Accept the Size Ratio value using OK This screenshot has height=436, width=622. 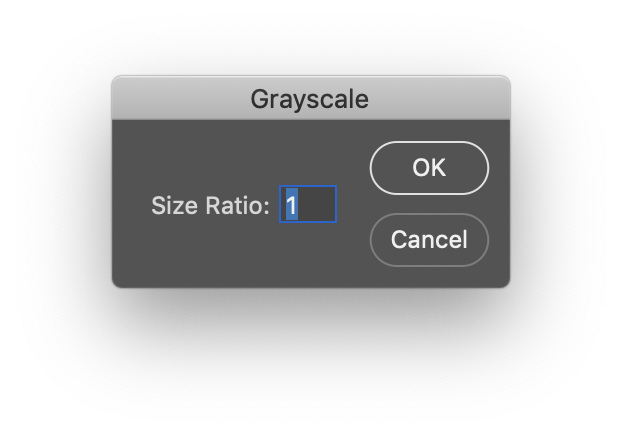click(429, 168)
